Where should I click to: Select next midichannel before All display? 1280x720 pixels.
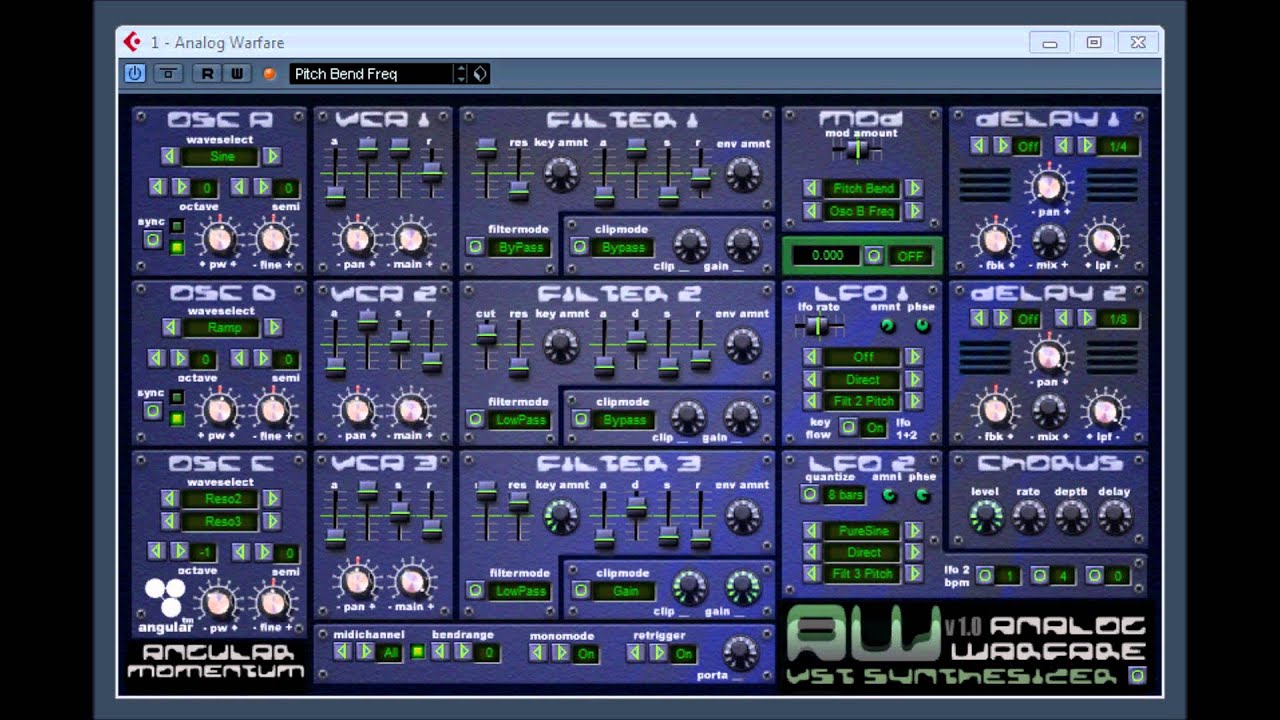pos(365,653)
